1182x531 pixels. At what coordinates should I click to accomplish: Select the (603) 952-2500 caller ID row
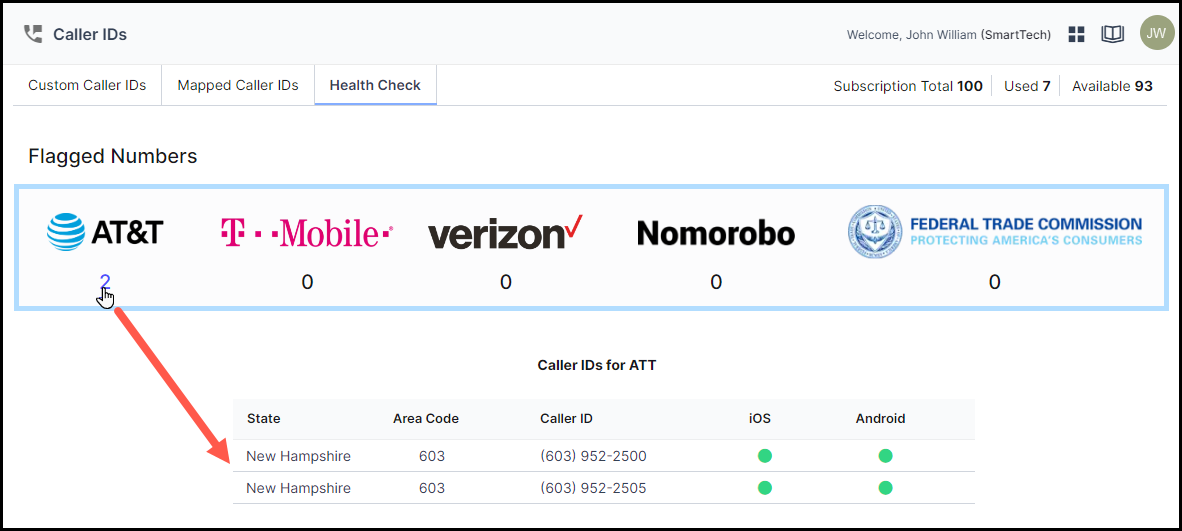coord(604,456)
